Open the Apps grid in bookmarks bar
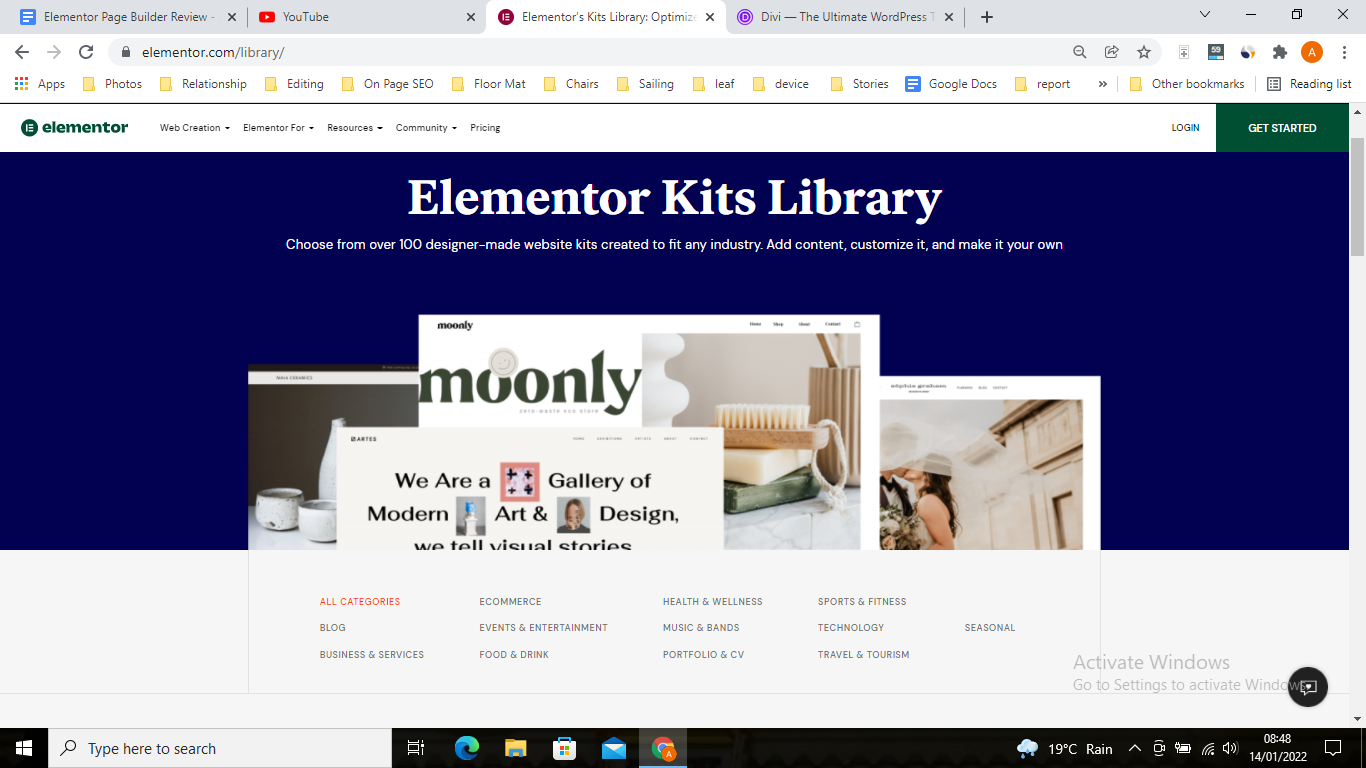Viewport: 1366px width, 768px height. click(x=40, y=84)
